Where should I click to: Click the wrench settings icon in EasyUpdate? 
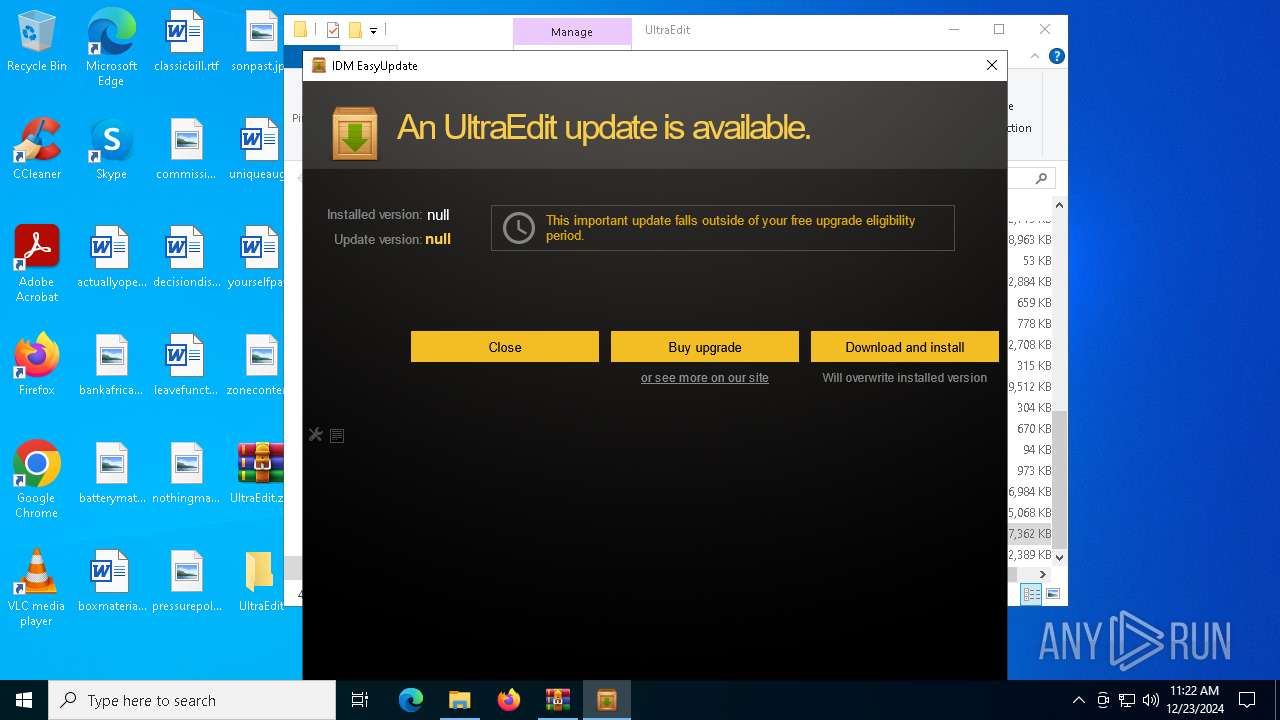coord(316,435)
